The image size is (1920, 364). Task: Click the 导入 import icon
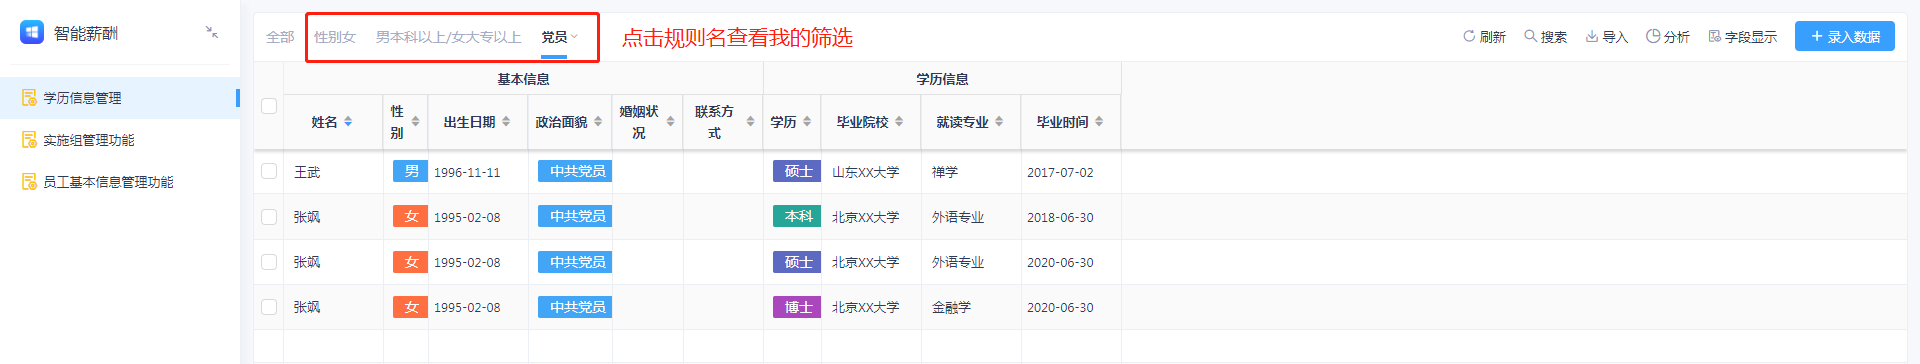(x=1591, y=36)
